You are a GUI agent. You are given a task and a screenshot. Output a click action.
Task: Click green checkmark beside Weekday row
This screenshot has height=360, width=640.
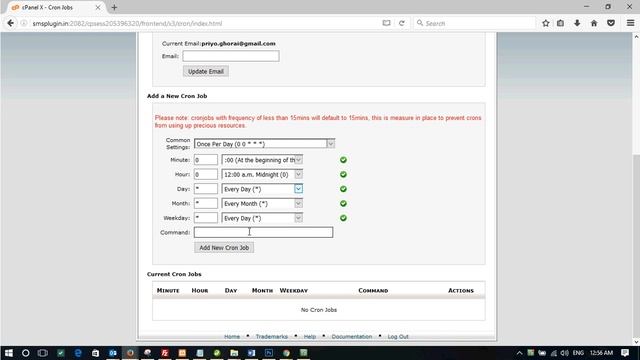(x=343, y=218)
